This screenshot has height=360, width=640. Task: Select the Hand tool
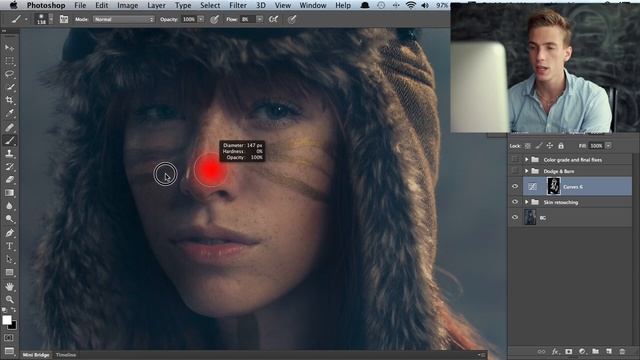(9, 287)
